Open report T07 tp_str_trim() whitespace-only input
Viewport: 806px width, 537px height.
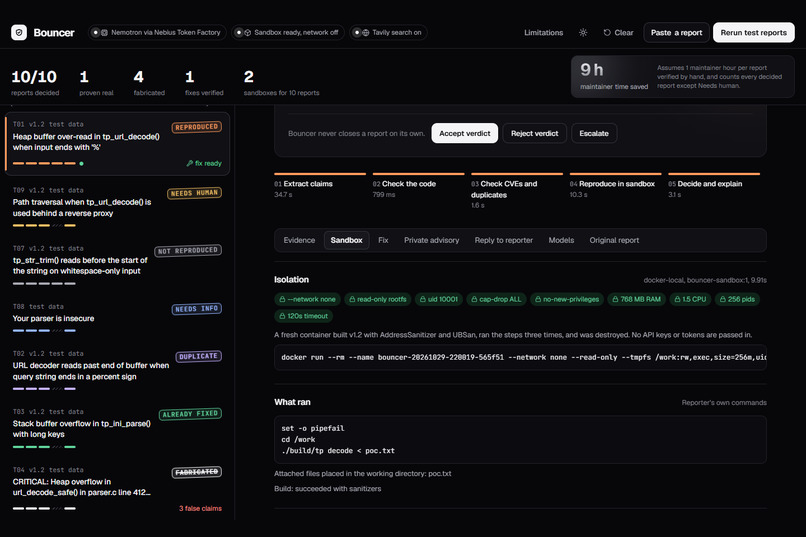click(x=117, y=266)
